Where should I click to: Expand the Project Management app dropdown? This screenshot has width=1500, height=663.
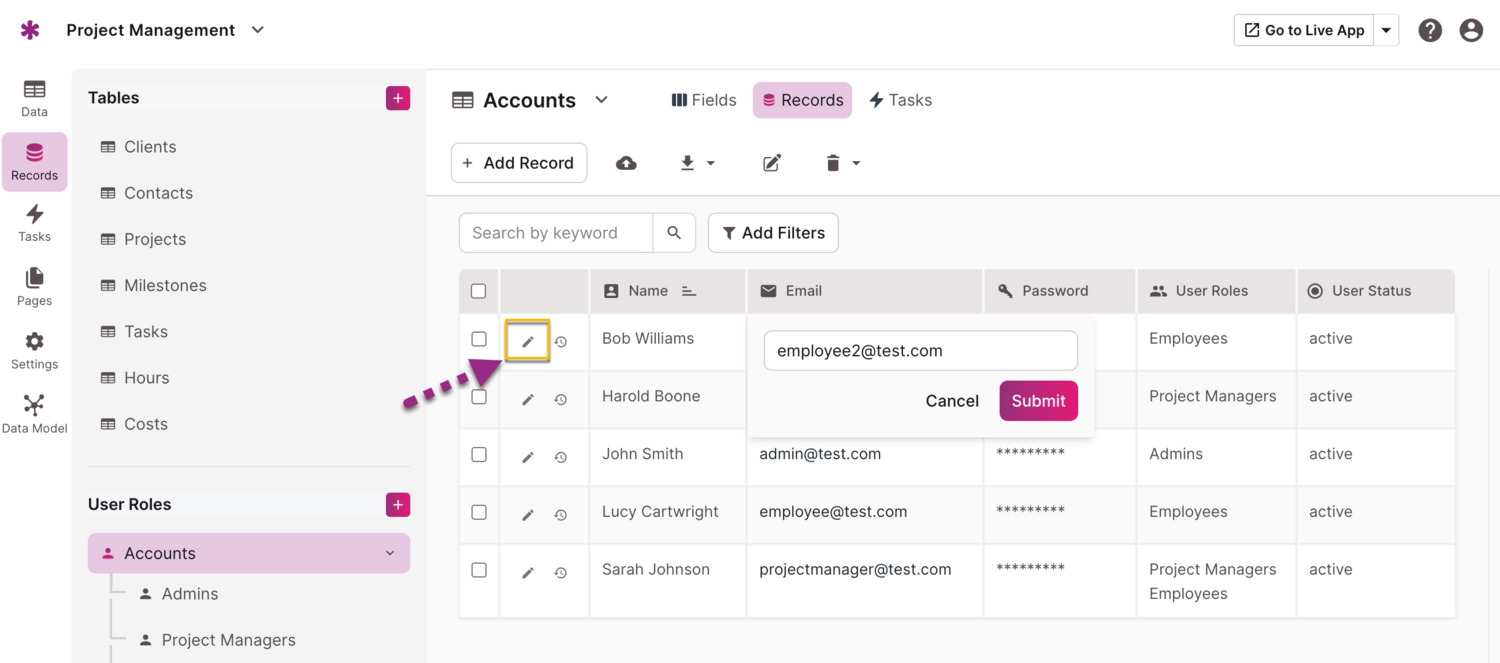[x=258, y=30]
